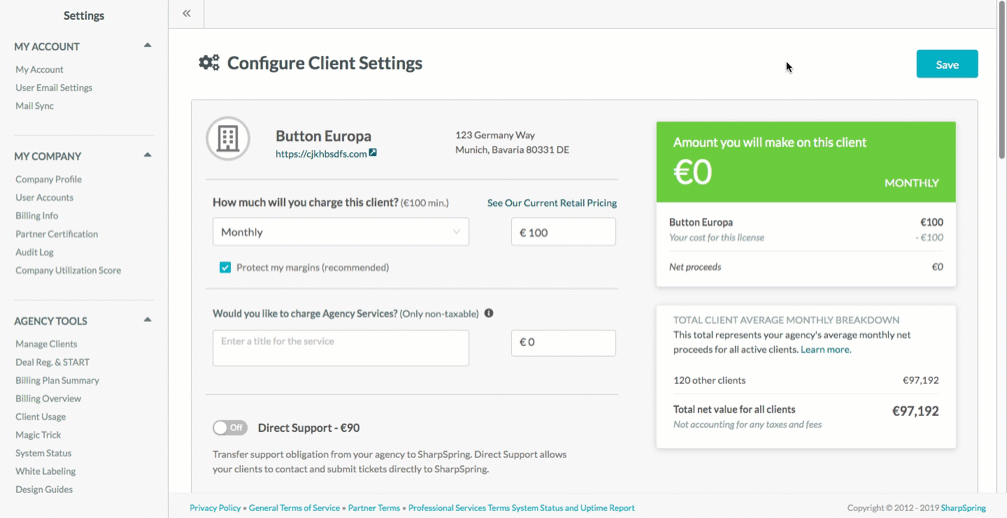Collapse the MY ACCOUNT section
The width and height of the screenshot is (1007, 518).
click(x=147, y=46)
